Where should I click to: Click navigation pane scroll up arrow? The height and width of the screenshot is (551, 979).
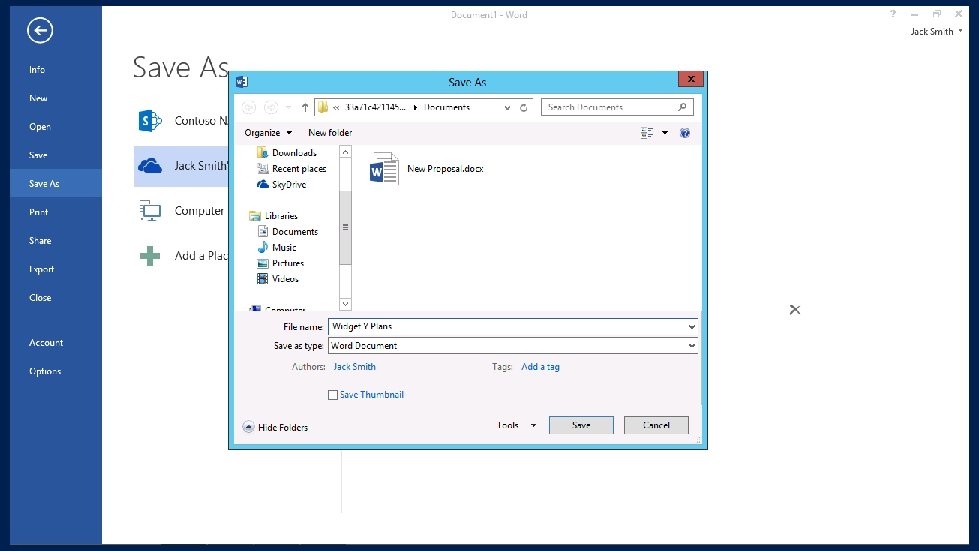[x=345, y=152]
